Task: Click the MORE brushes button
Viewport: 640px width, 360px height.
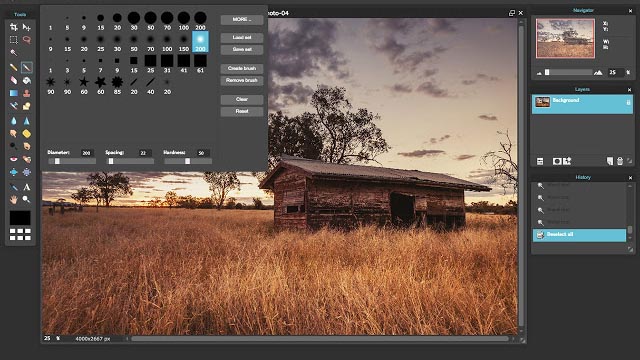Action: (242, 20)
